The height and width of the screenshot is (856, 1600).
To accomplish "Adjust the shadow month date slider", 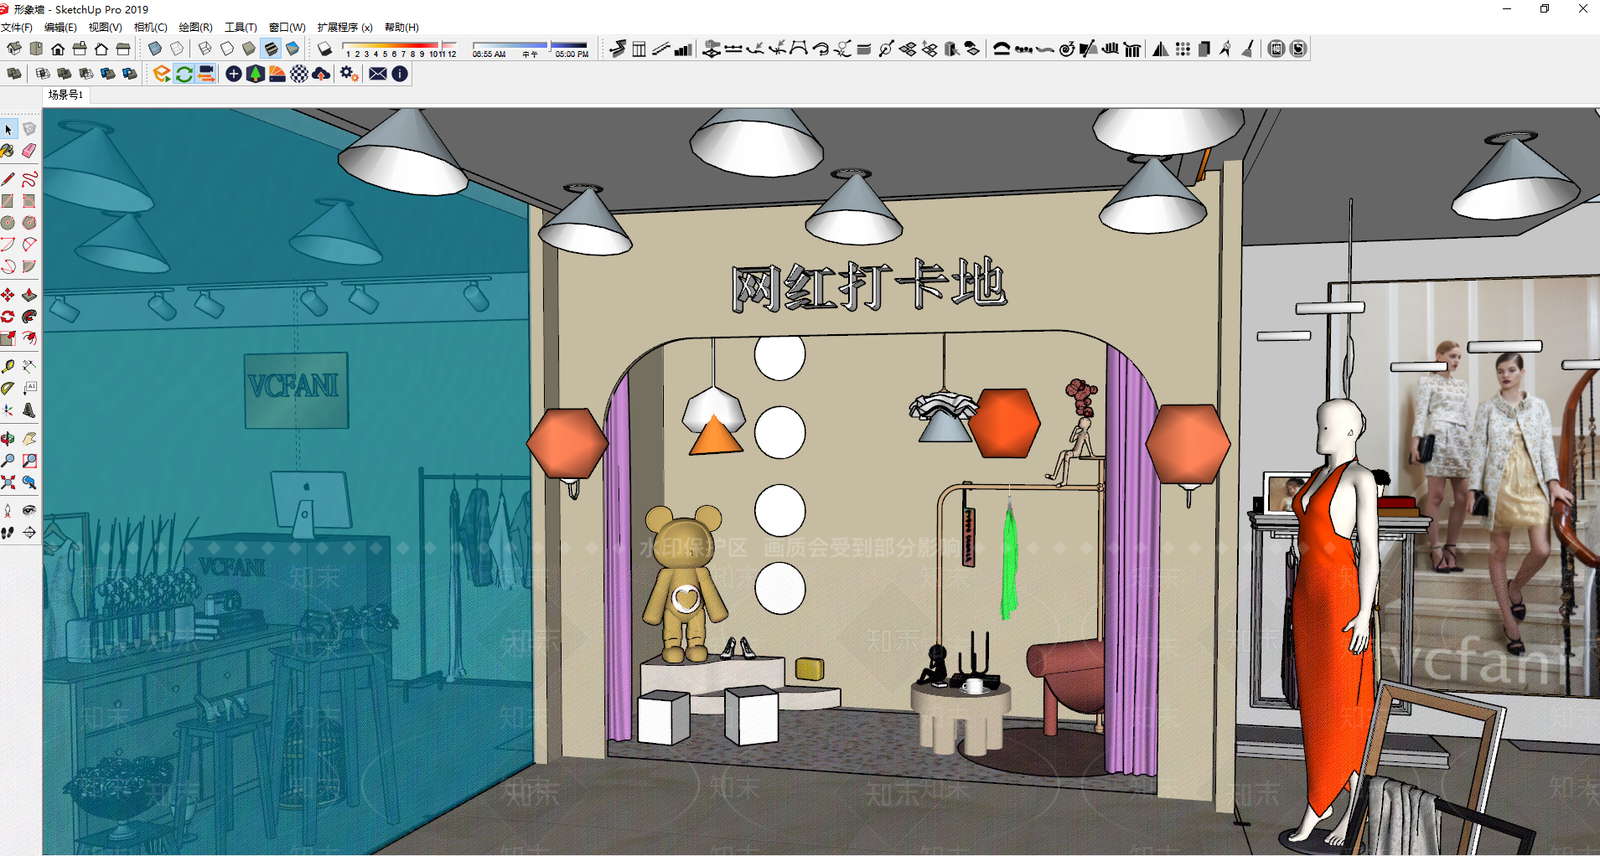I will pos(400,47).
